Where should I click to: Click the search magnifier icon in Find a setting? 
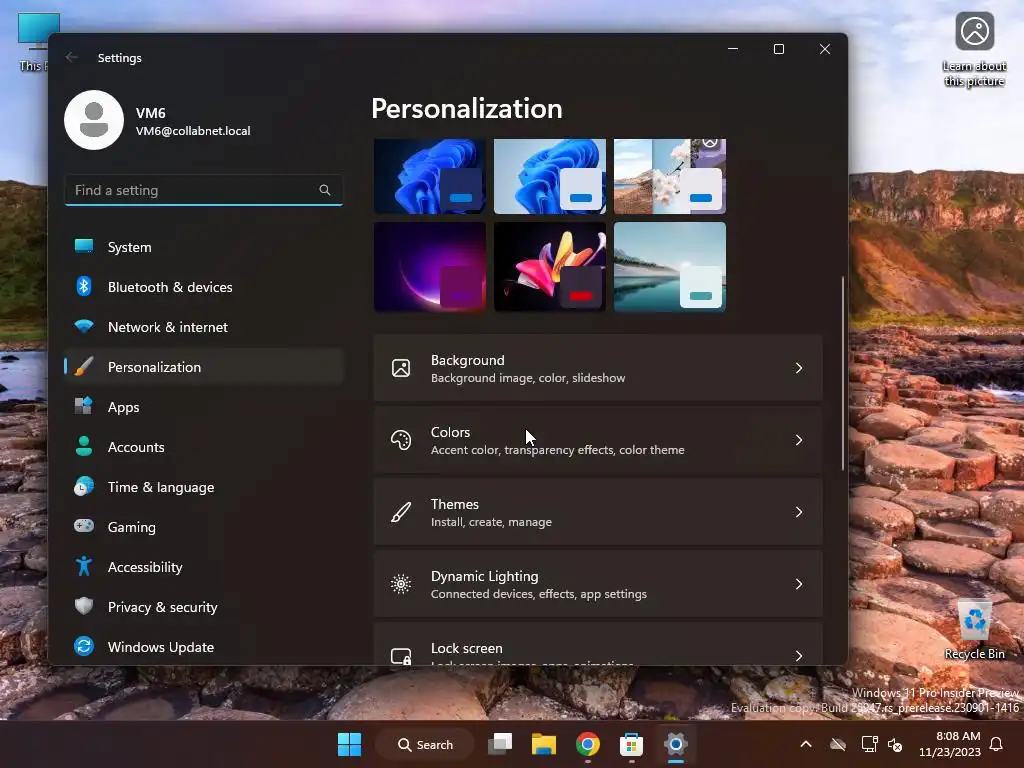click(x=325, y=190)
